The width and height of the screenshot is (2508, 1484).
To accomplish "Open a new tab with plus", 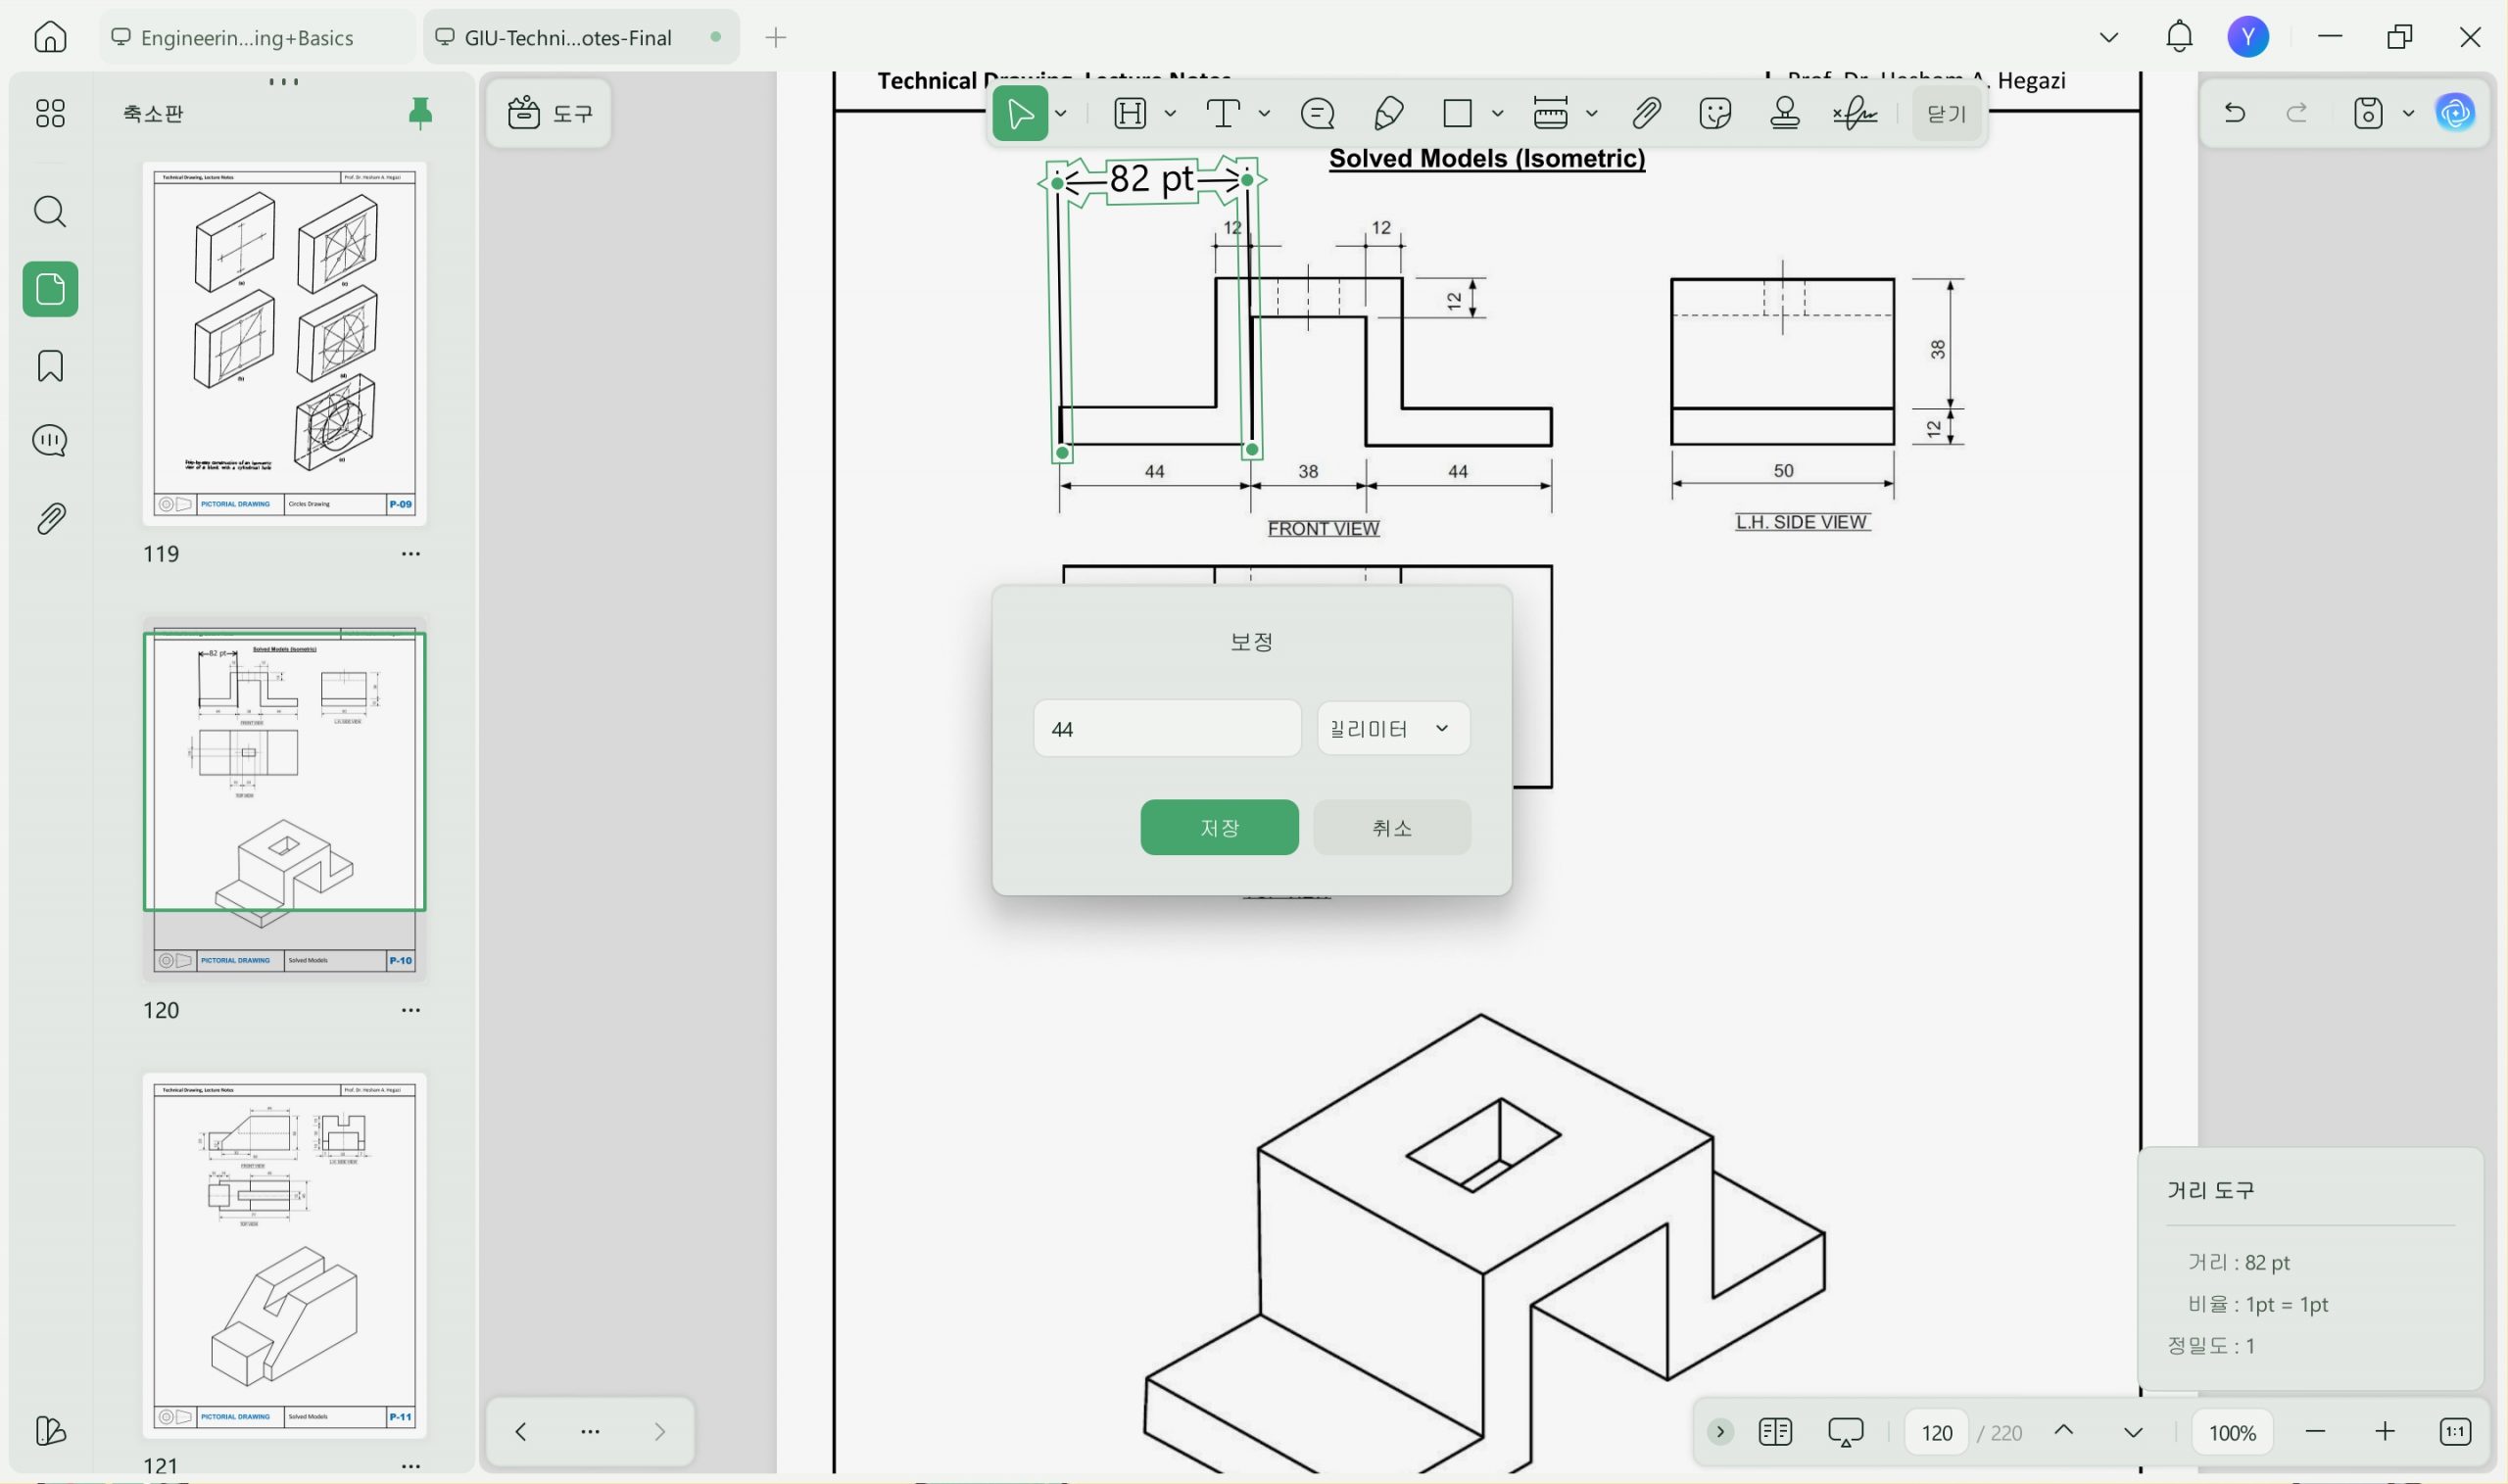I will 775,37.
